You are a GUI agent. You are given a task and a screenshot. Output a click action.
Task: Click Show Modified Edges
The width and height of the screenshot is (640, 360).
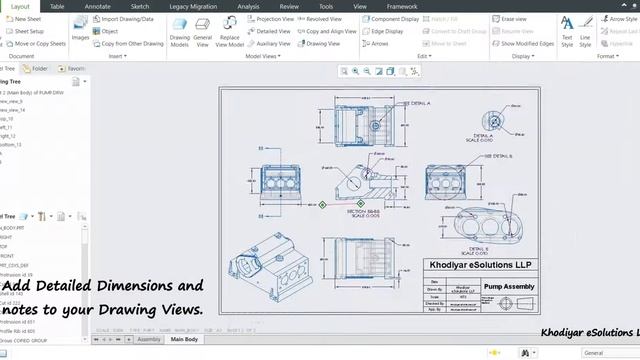click(x=523, y=43)
